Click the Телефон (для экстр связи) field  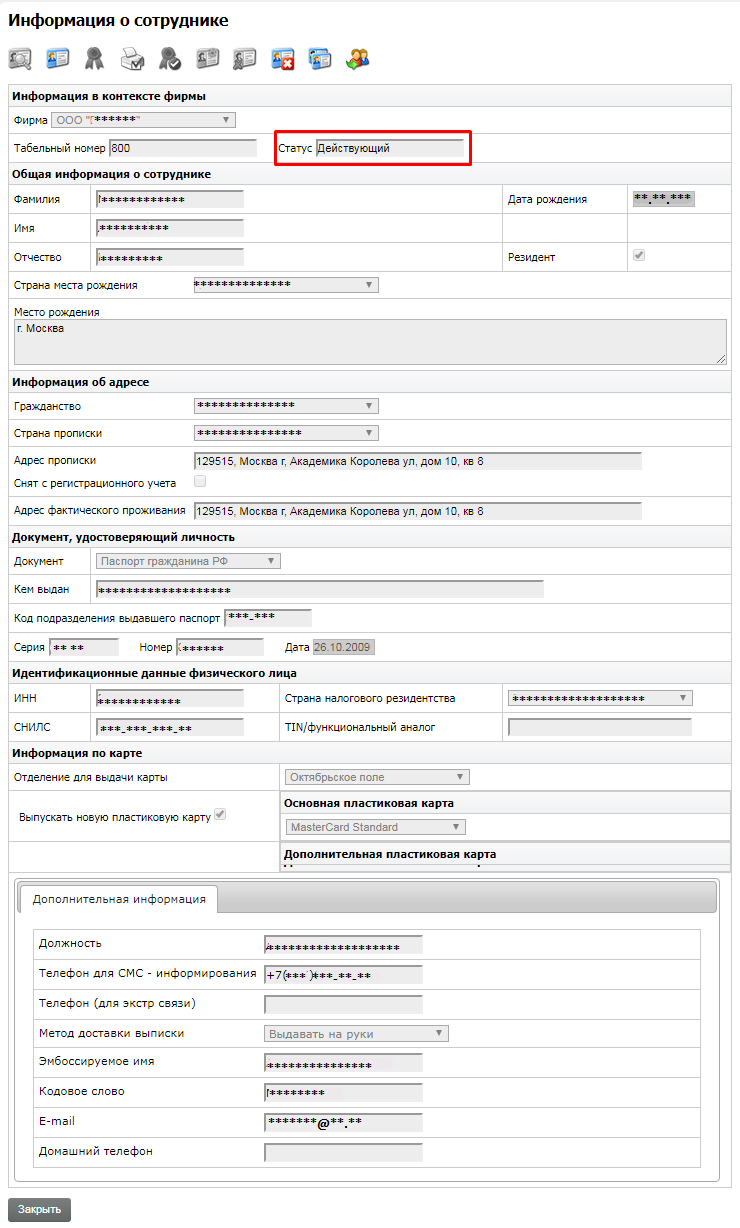[x=343, y=1004]
